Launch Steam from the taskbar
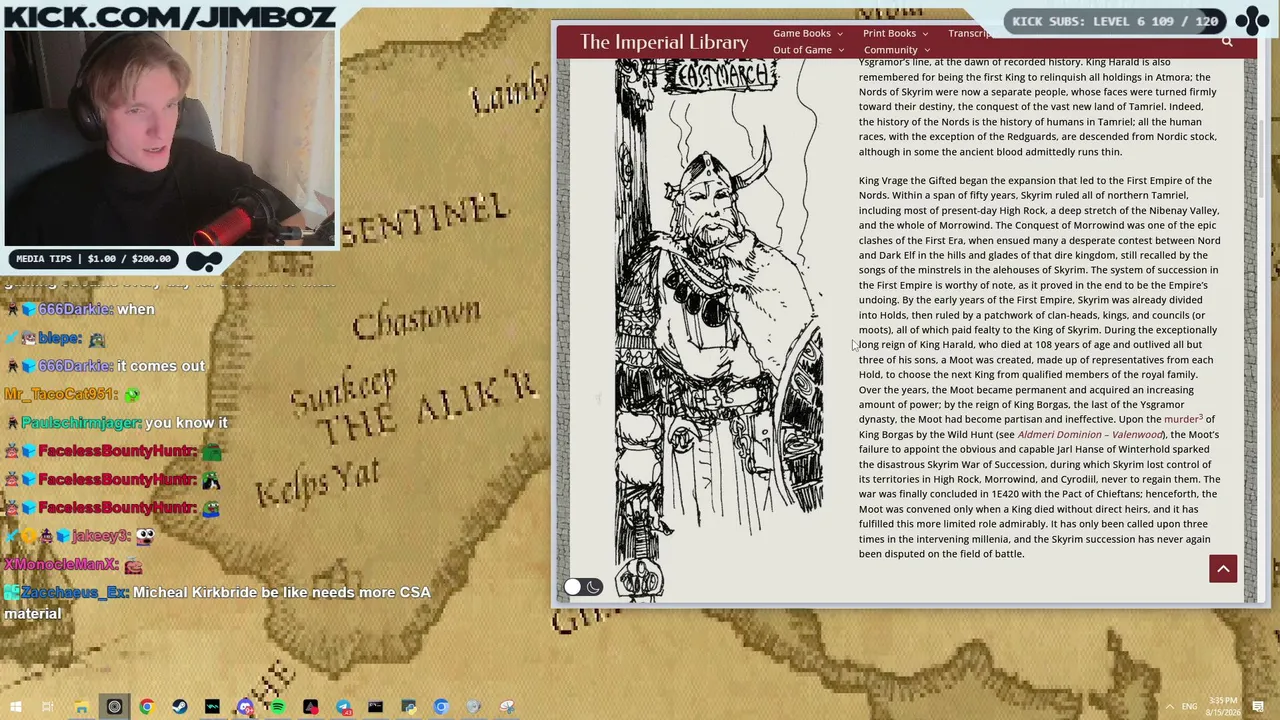 click(x=180, y=707)
